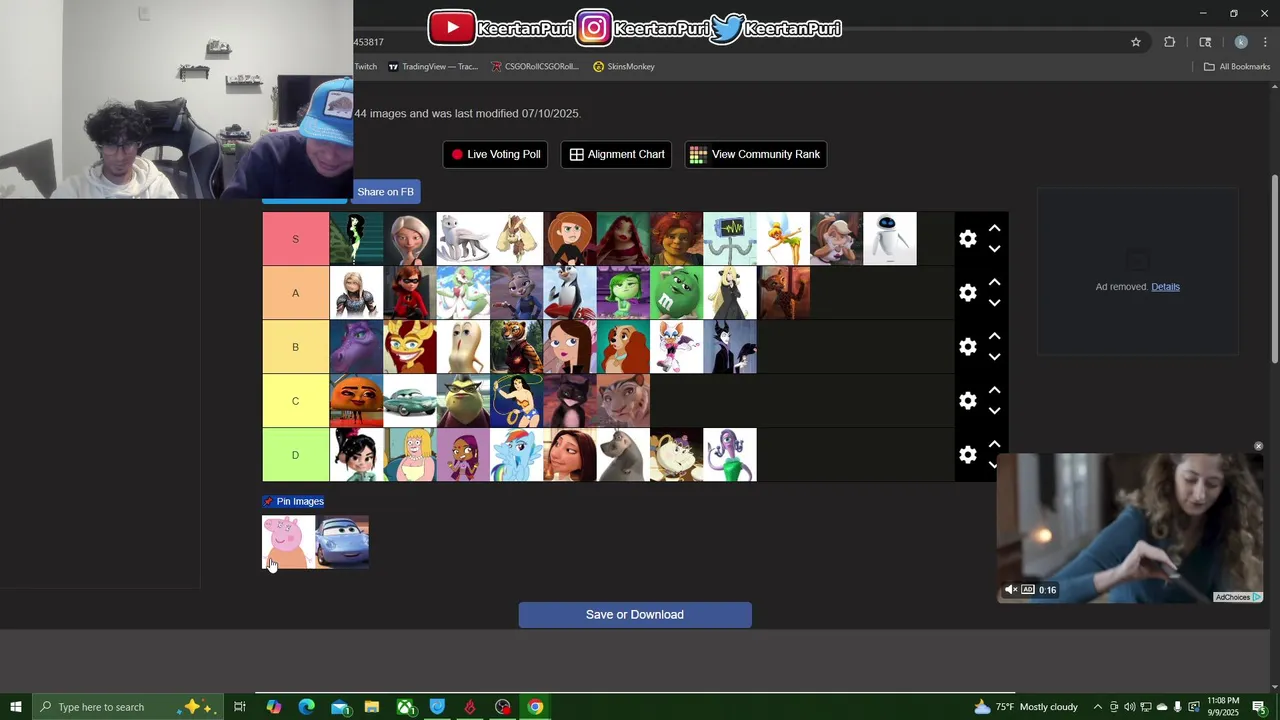The width and height of the screenshot is (1280, 720).
Task: Switch to Chrome on taskbar
Action: pos(535,707)
